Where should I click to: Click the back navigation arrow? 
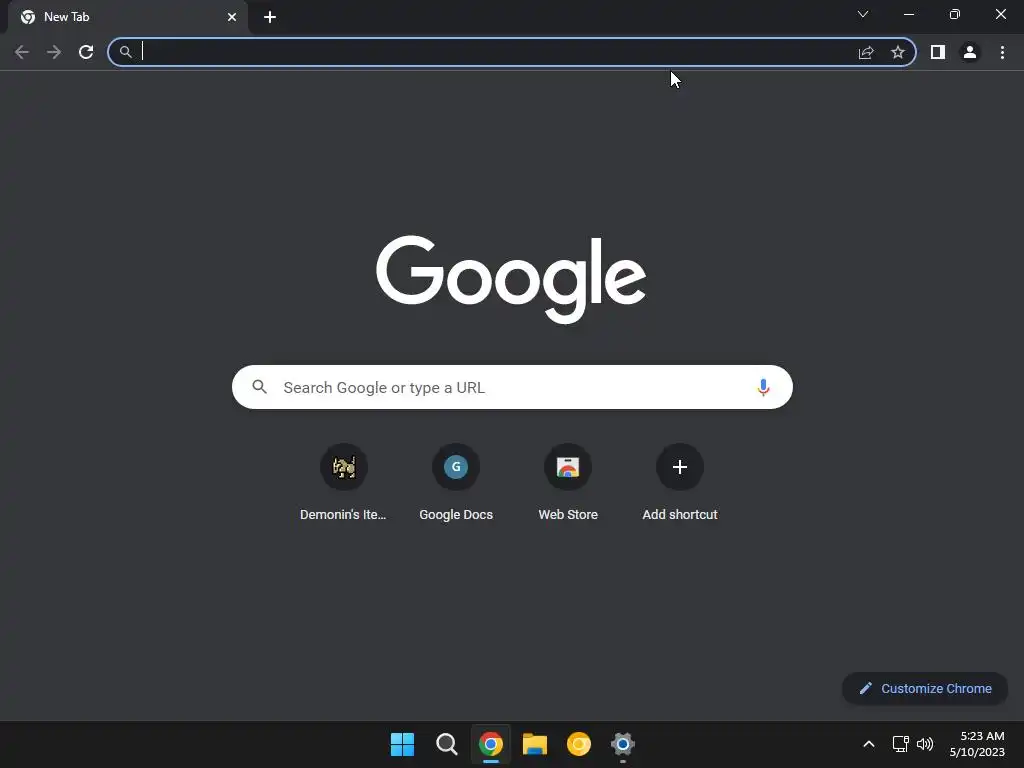(22, 52)
